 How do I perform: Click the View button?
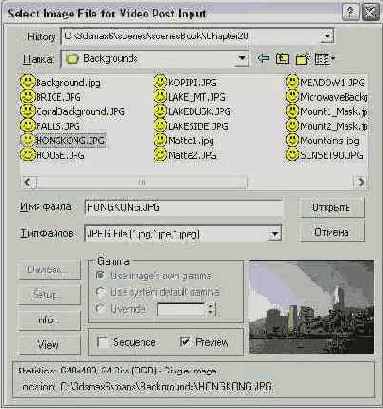coord(49,345)
